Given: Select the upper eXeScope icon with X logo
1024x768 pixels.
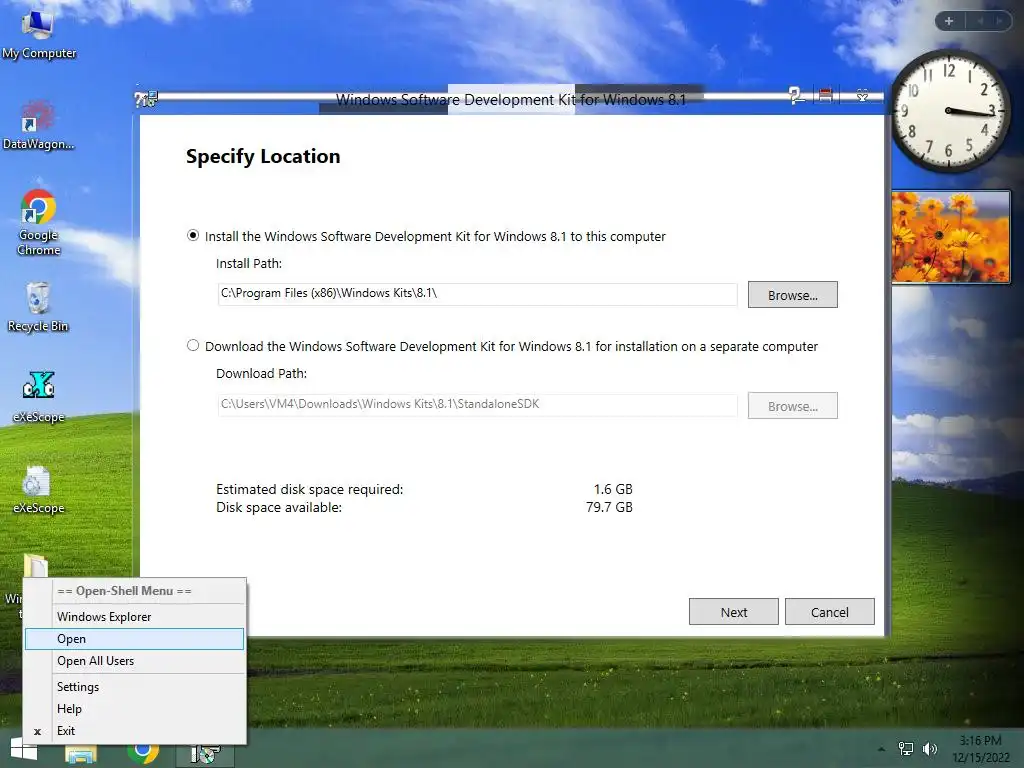Looking at the screenshot, I should pyautogui.click(x=39, y=396).
